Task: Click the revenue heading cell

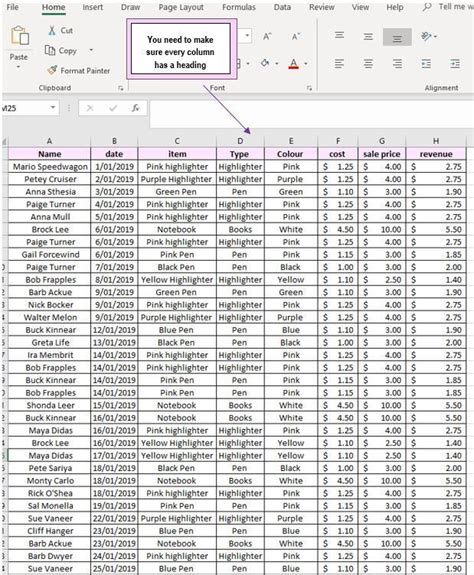Action: pos(436,154)
